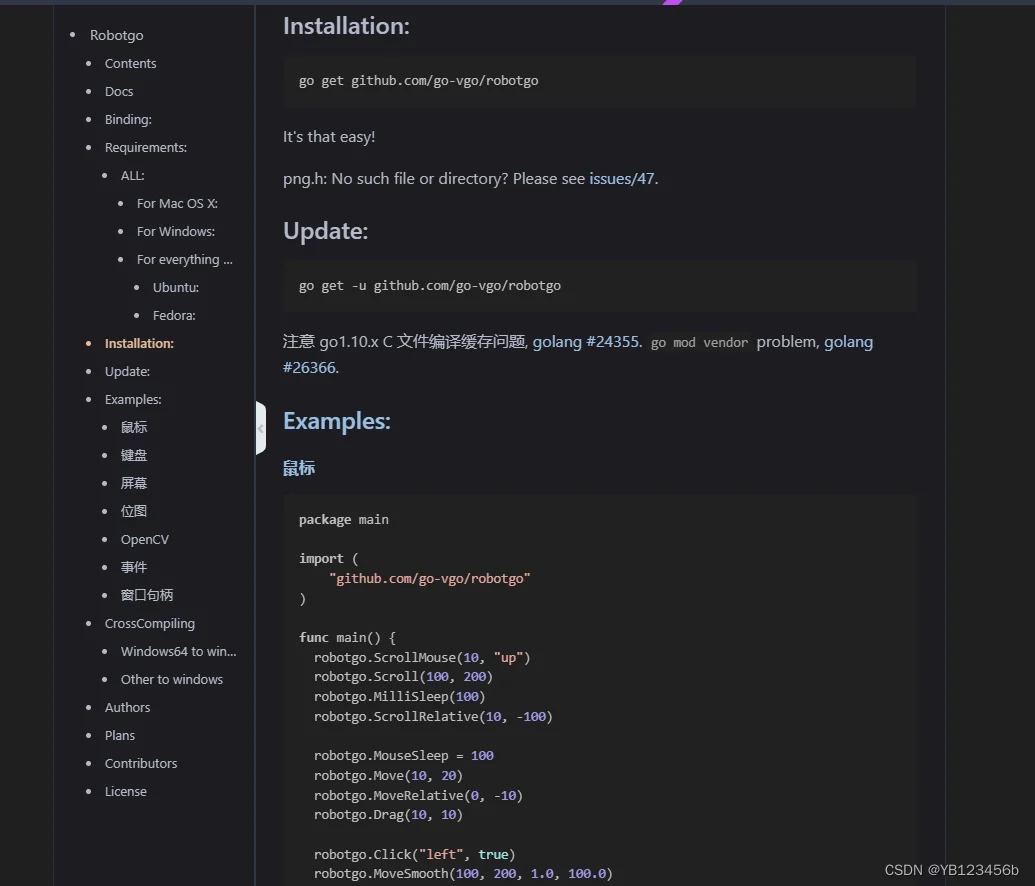The image size is (1035, 886).
Task: Select the 窗口句柄 sidebar entry
Action: point(147,596)
